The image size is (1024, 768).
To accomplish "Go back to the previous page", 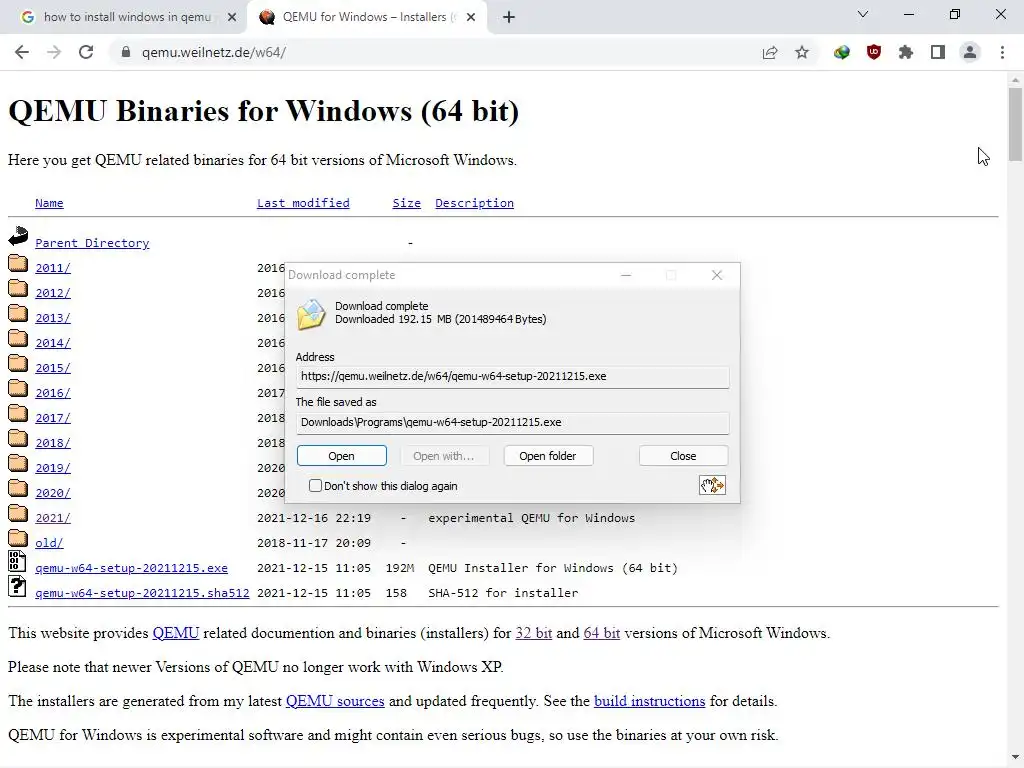I will coord(22,52).
